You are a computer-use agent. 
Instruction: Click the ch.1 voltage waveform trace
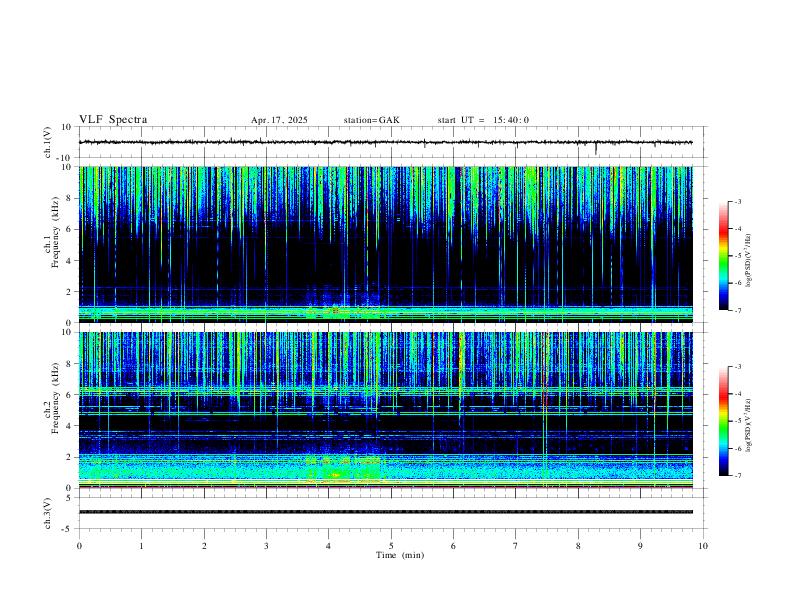coord(385,142)
